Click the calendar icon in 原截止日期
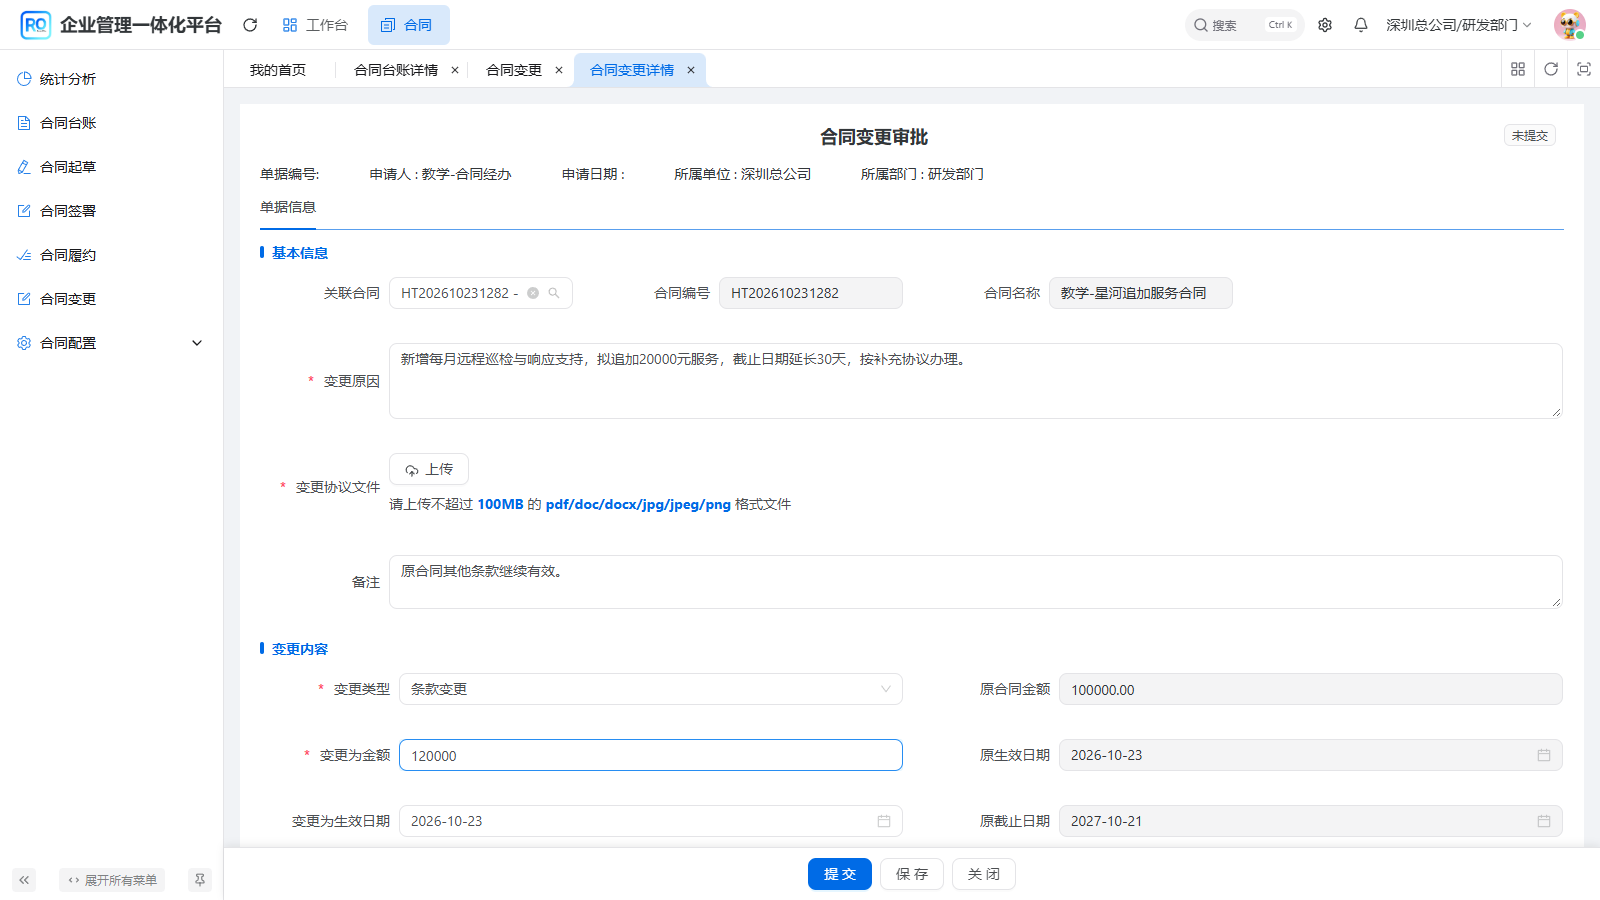The height and width of the screenshot is (900, 1600). (x=1544, y=821)
